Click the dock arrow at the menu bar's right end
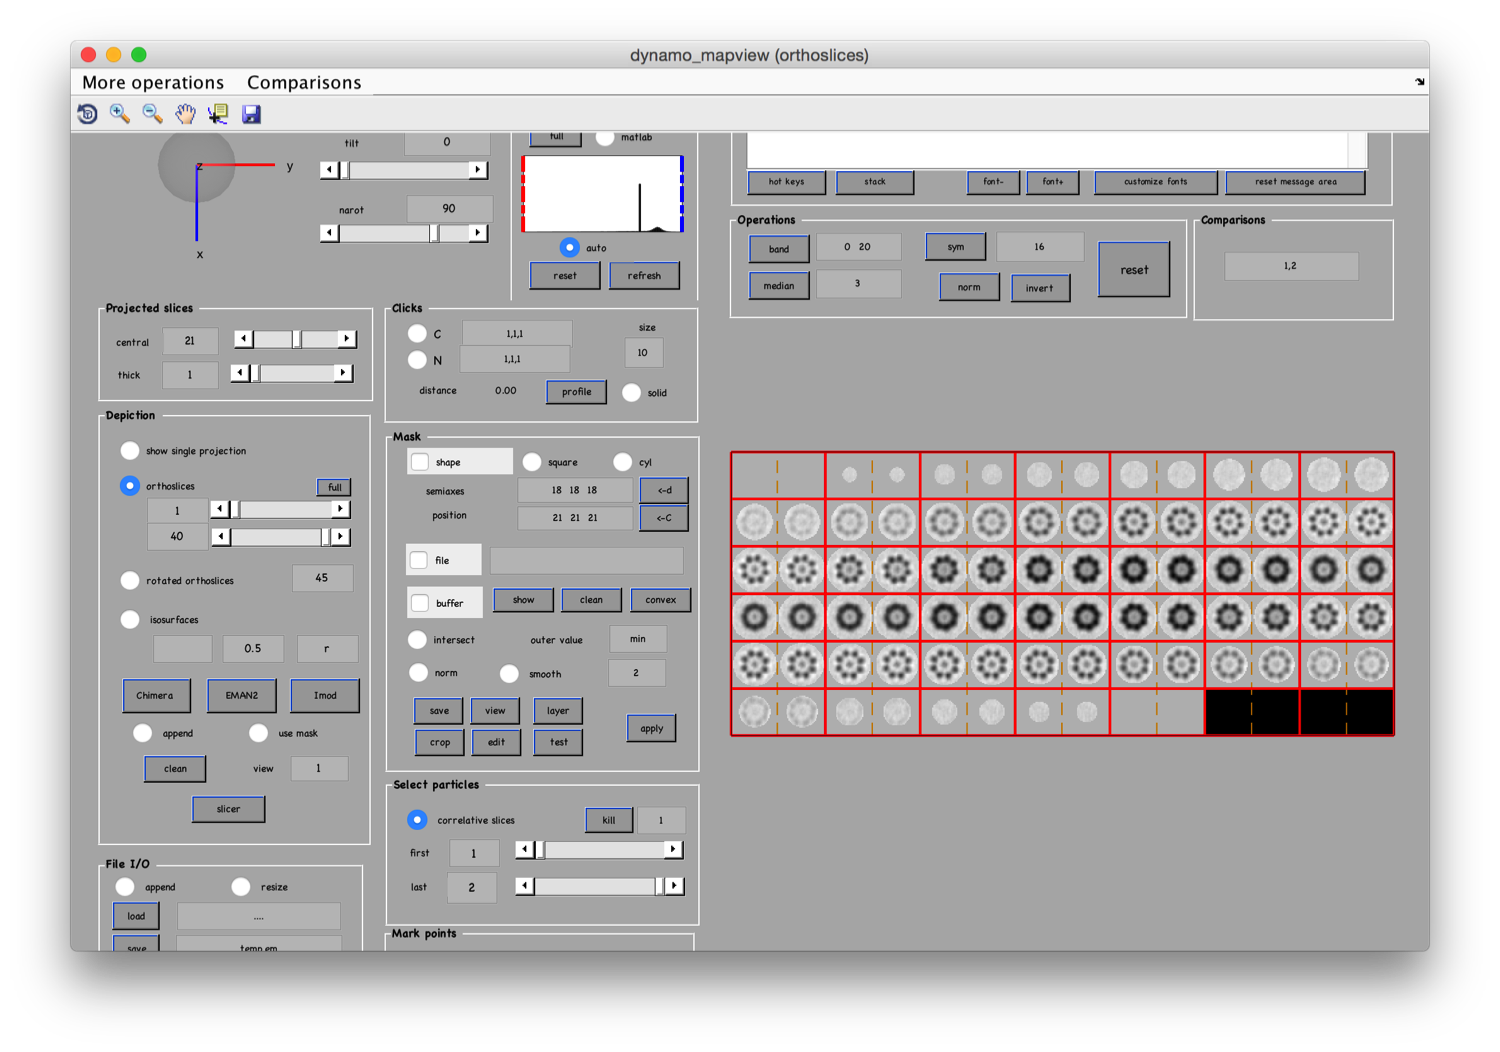 click(1419, 82)
